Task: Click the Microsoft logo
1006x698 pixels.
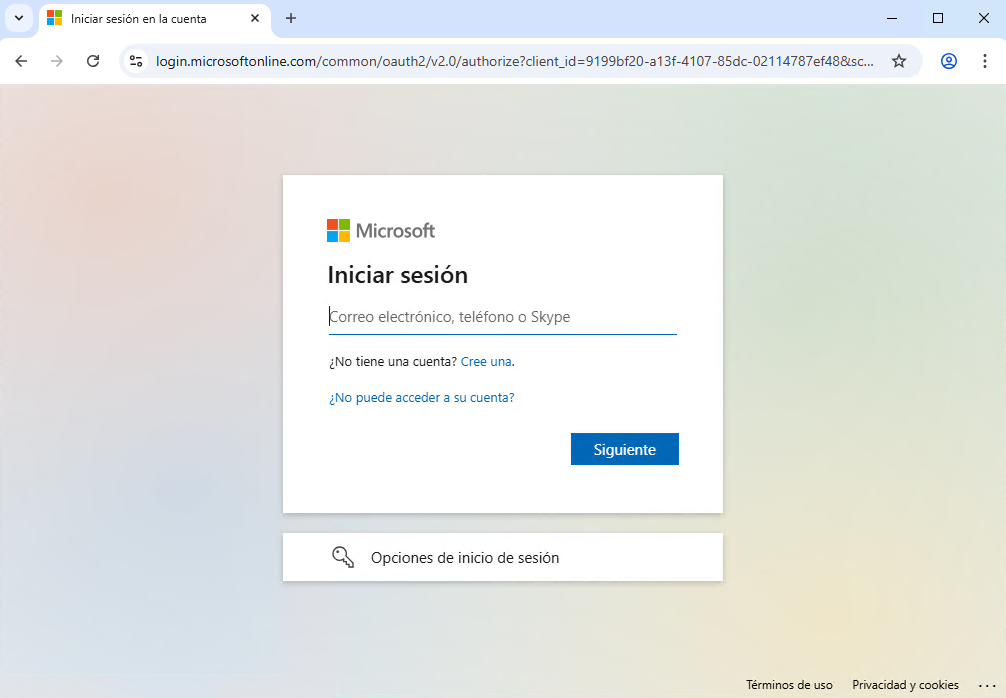Action: [x=380, y=230]
